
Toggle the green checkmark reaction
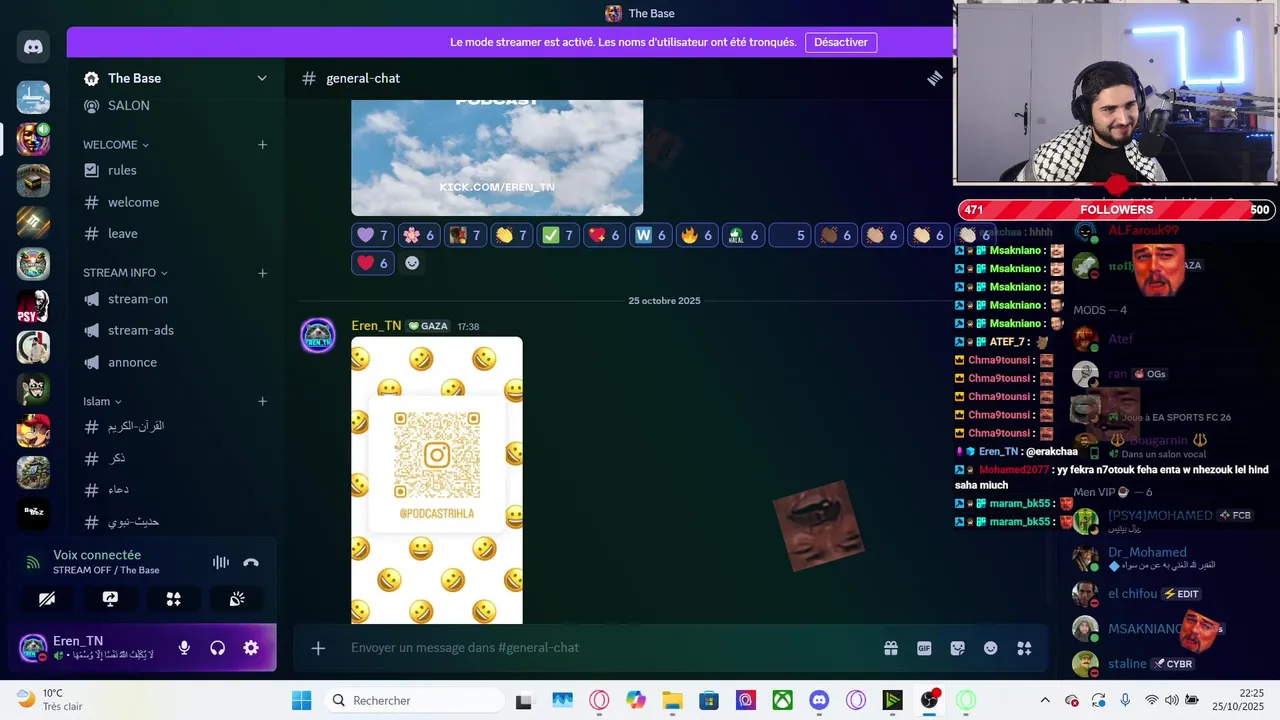click(558, 235)
